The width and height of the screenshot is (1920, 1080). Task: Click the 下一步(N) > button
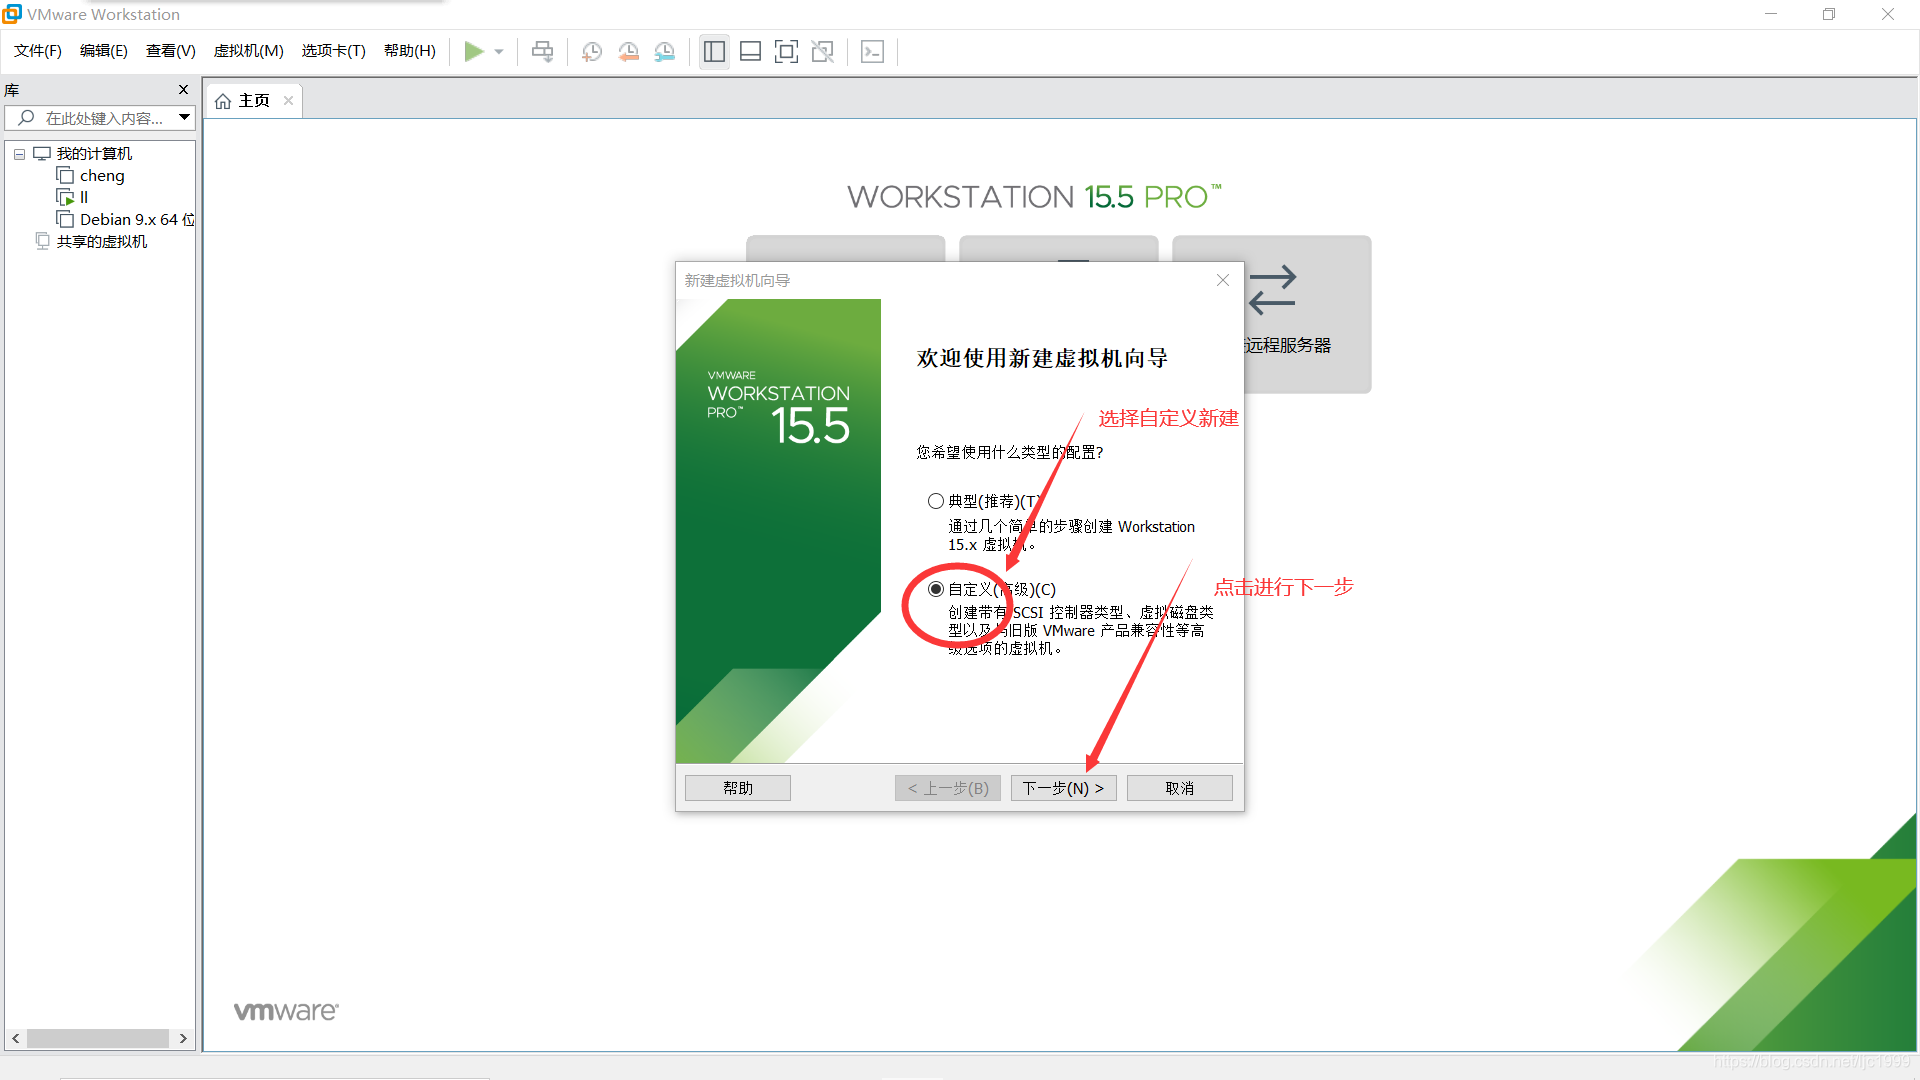point(1063,788)
